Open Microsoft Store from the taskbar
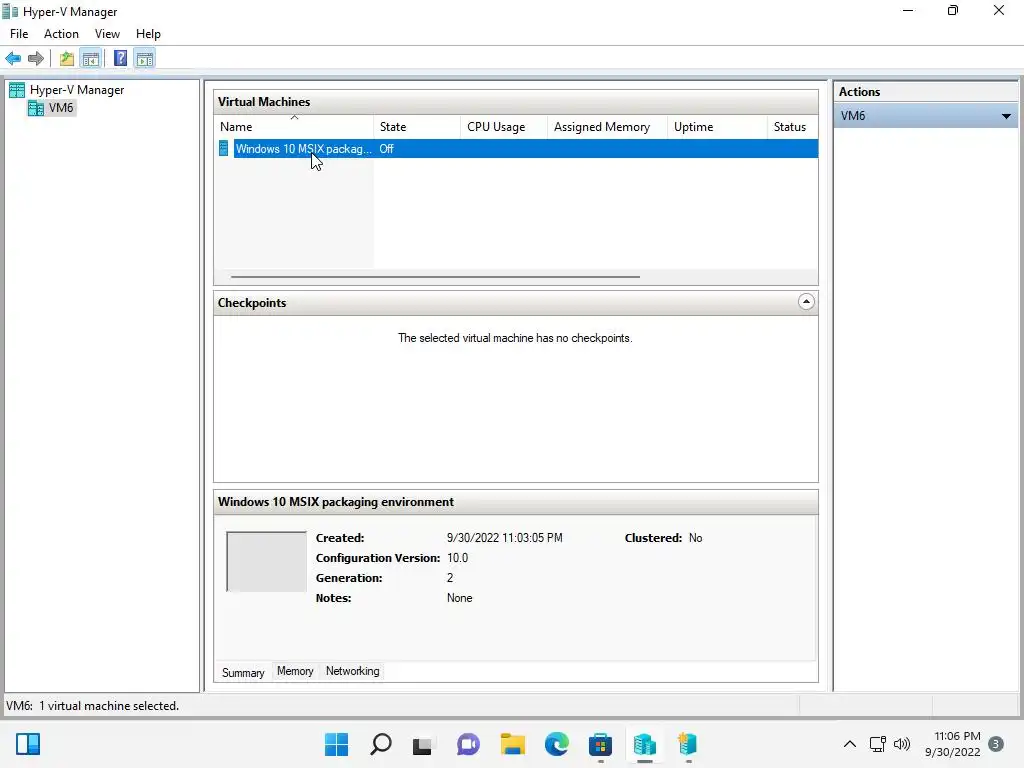This screenshot has height=768, width=1024. [x=600, y=744]
